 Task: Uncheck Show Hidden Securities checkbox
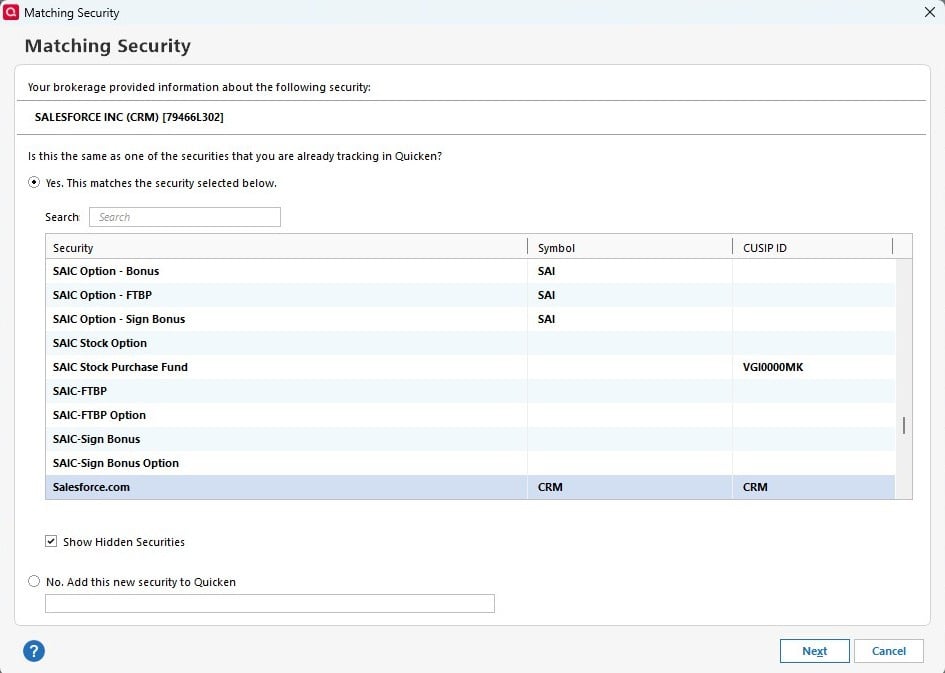pos(51,541)
